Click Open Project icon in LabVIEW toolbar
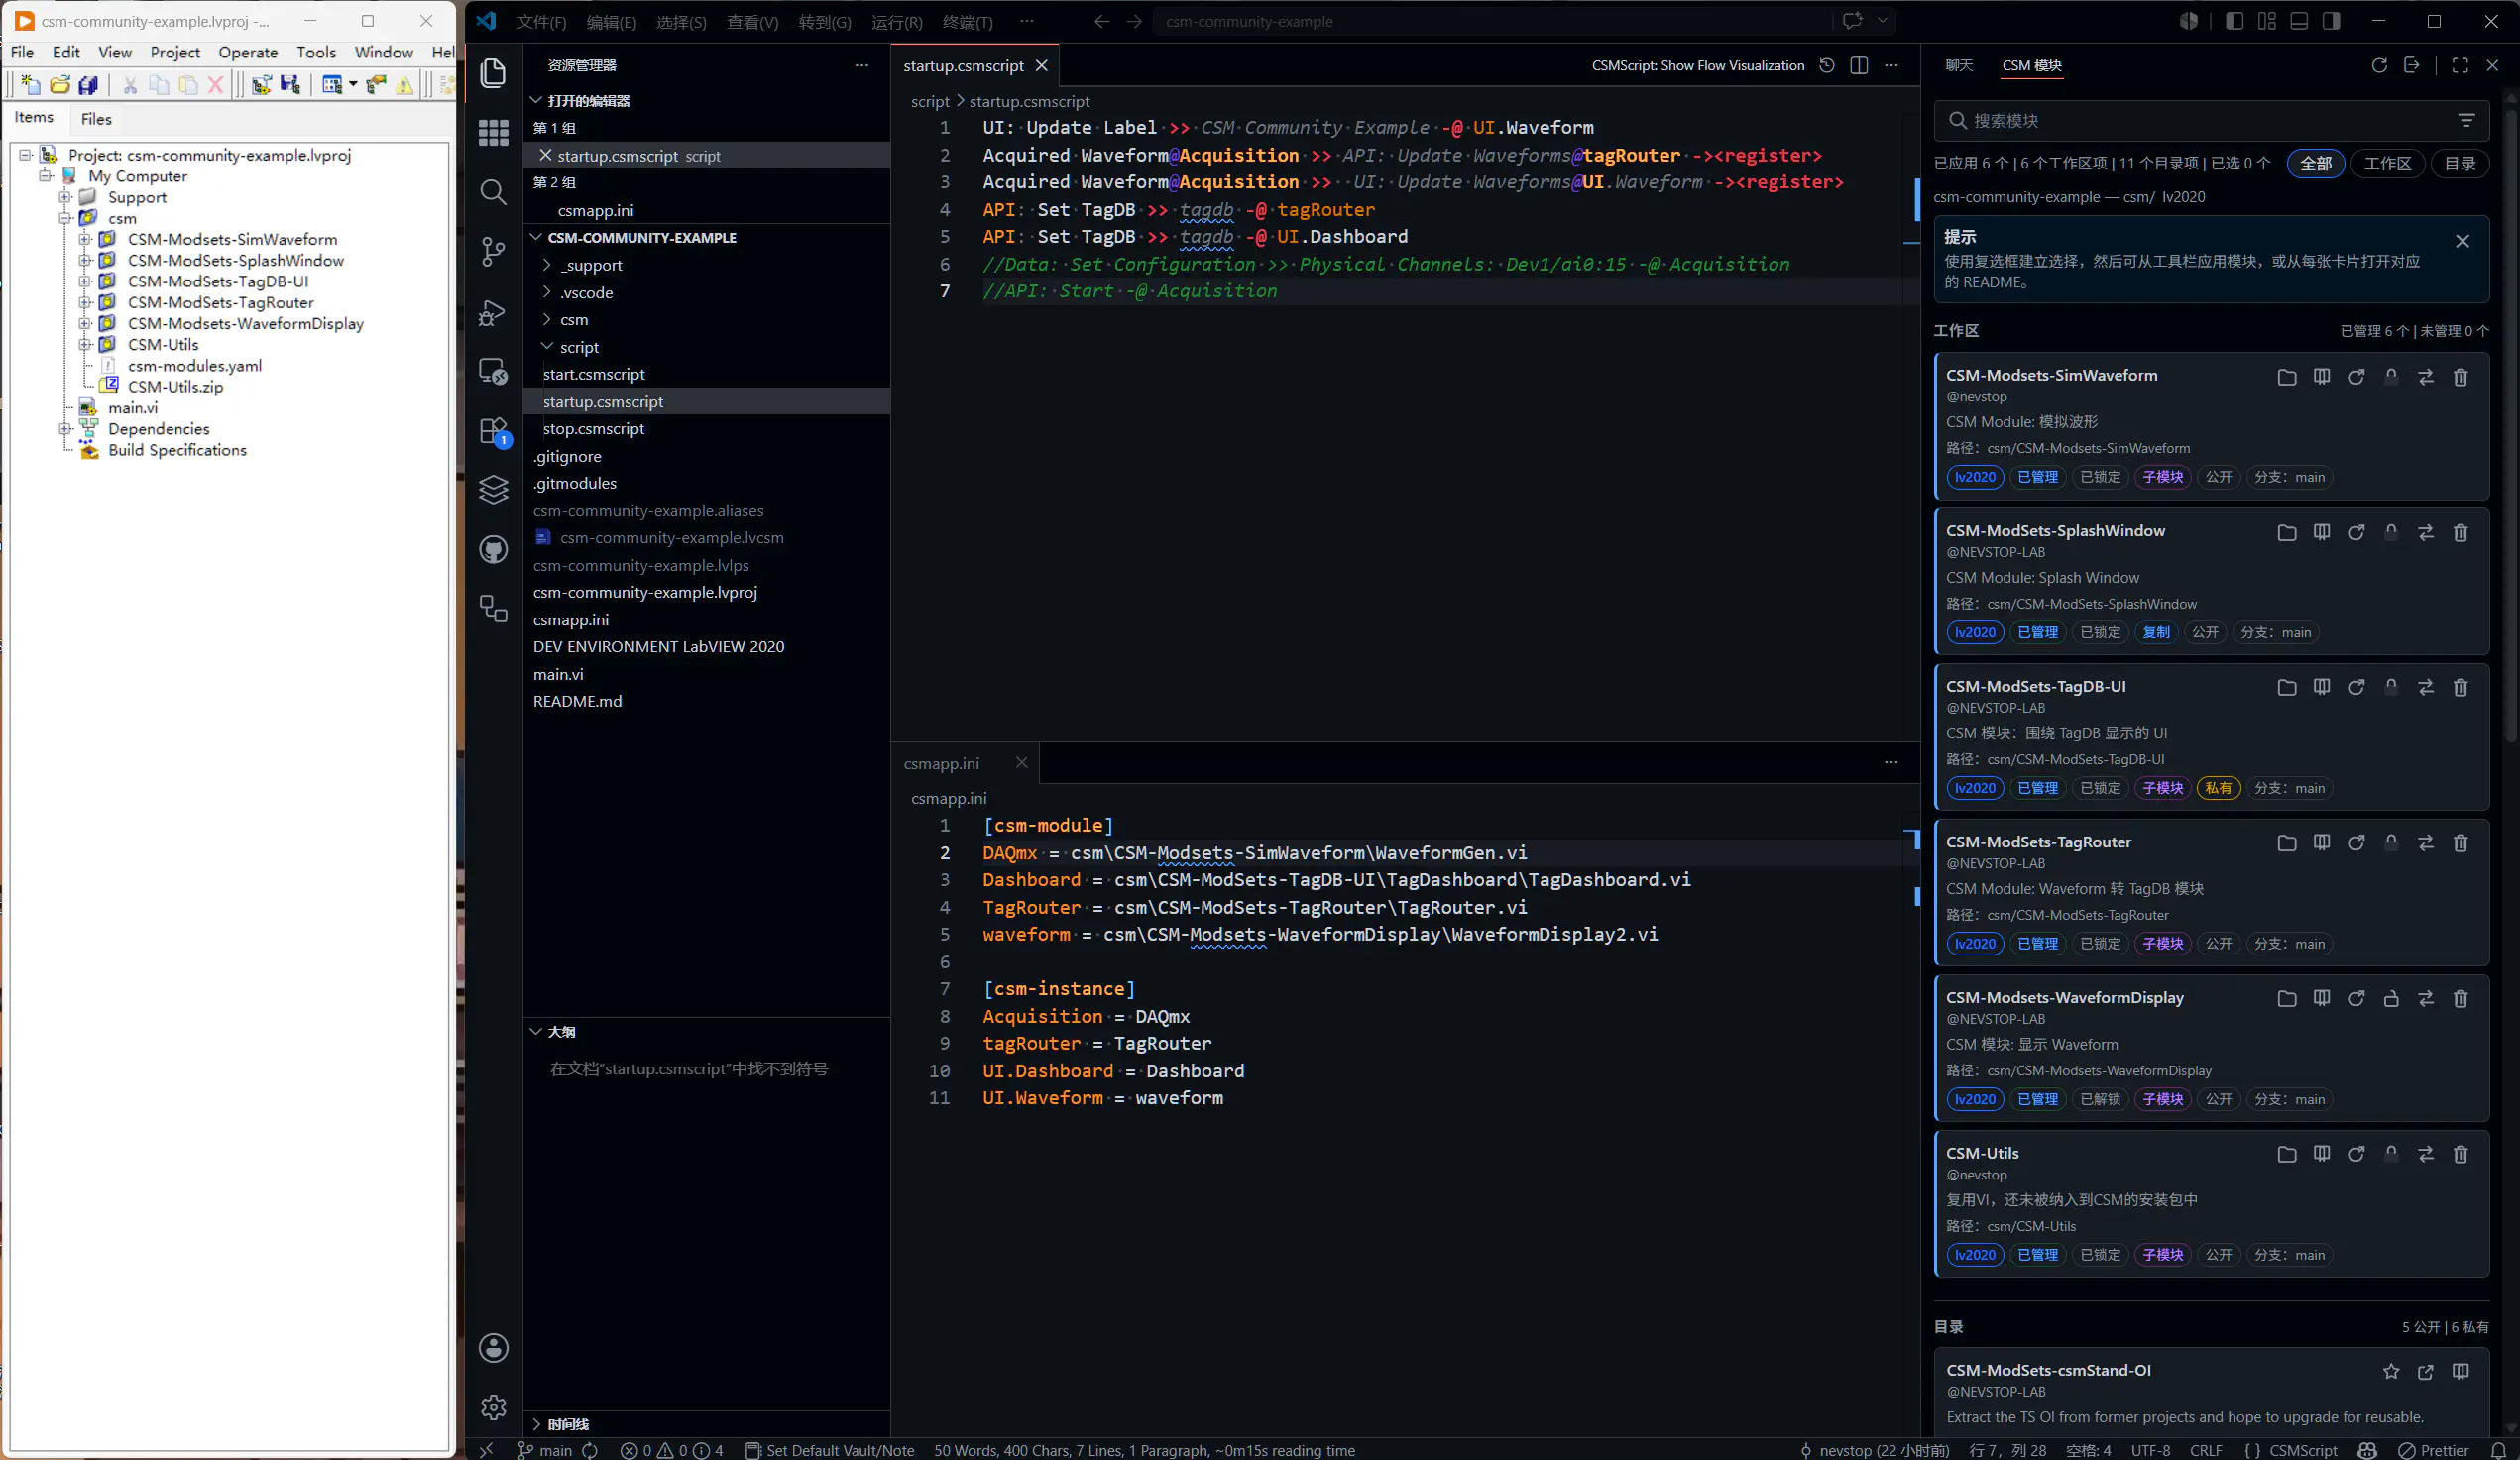 (60, 85)
